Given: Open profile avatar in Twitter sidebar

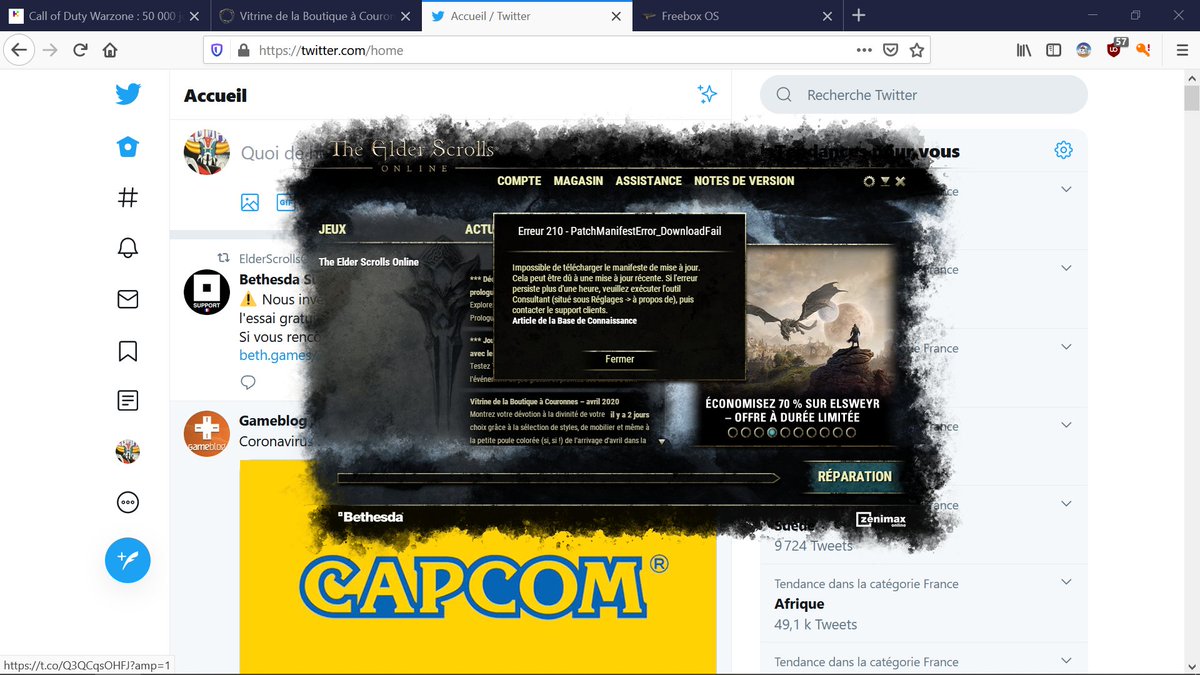Looking at the screenshot, I should pos(128,452).
